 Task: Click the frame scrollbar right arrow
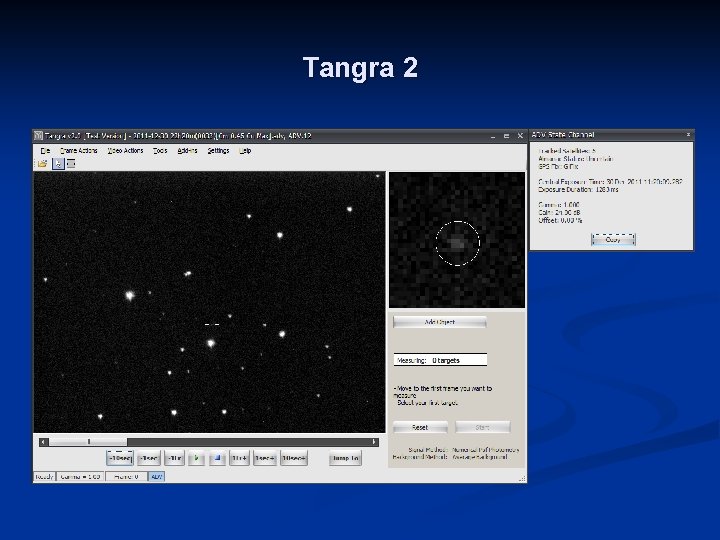(x=374, y=442)
